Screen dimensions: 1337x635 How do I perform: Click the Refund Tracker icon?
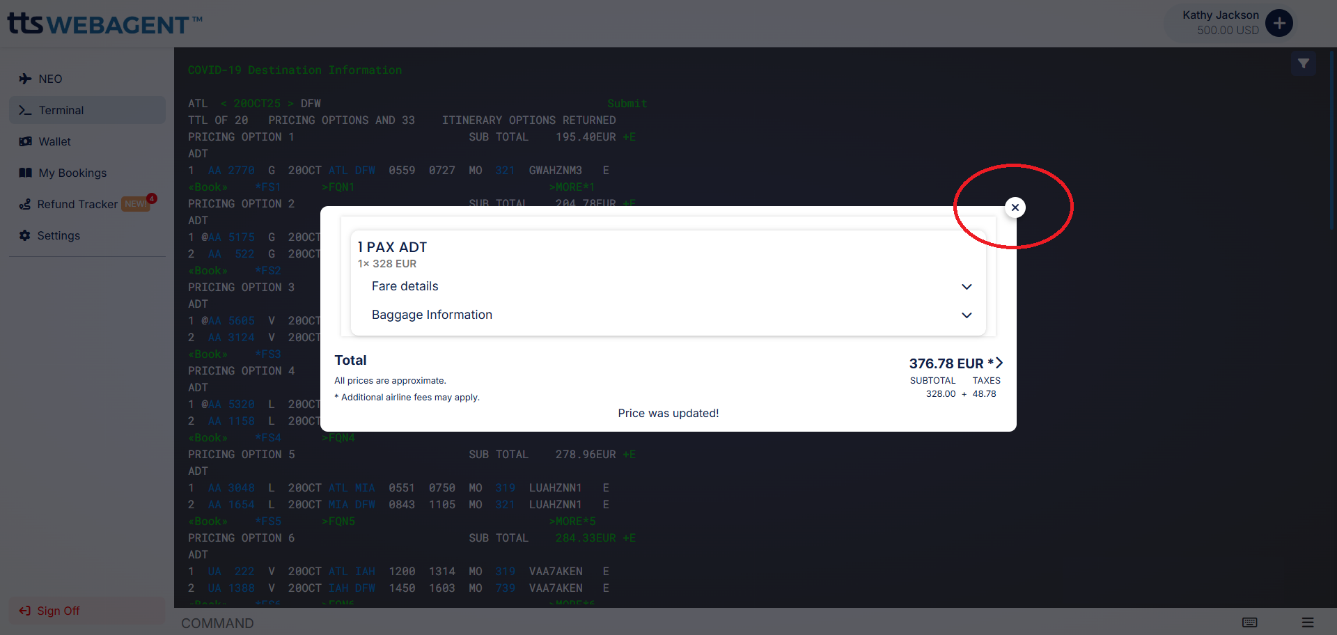coord(25,204)
